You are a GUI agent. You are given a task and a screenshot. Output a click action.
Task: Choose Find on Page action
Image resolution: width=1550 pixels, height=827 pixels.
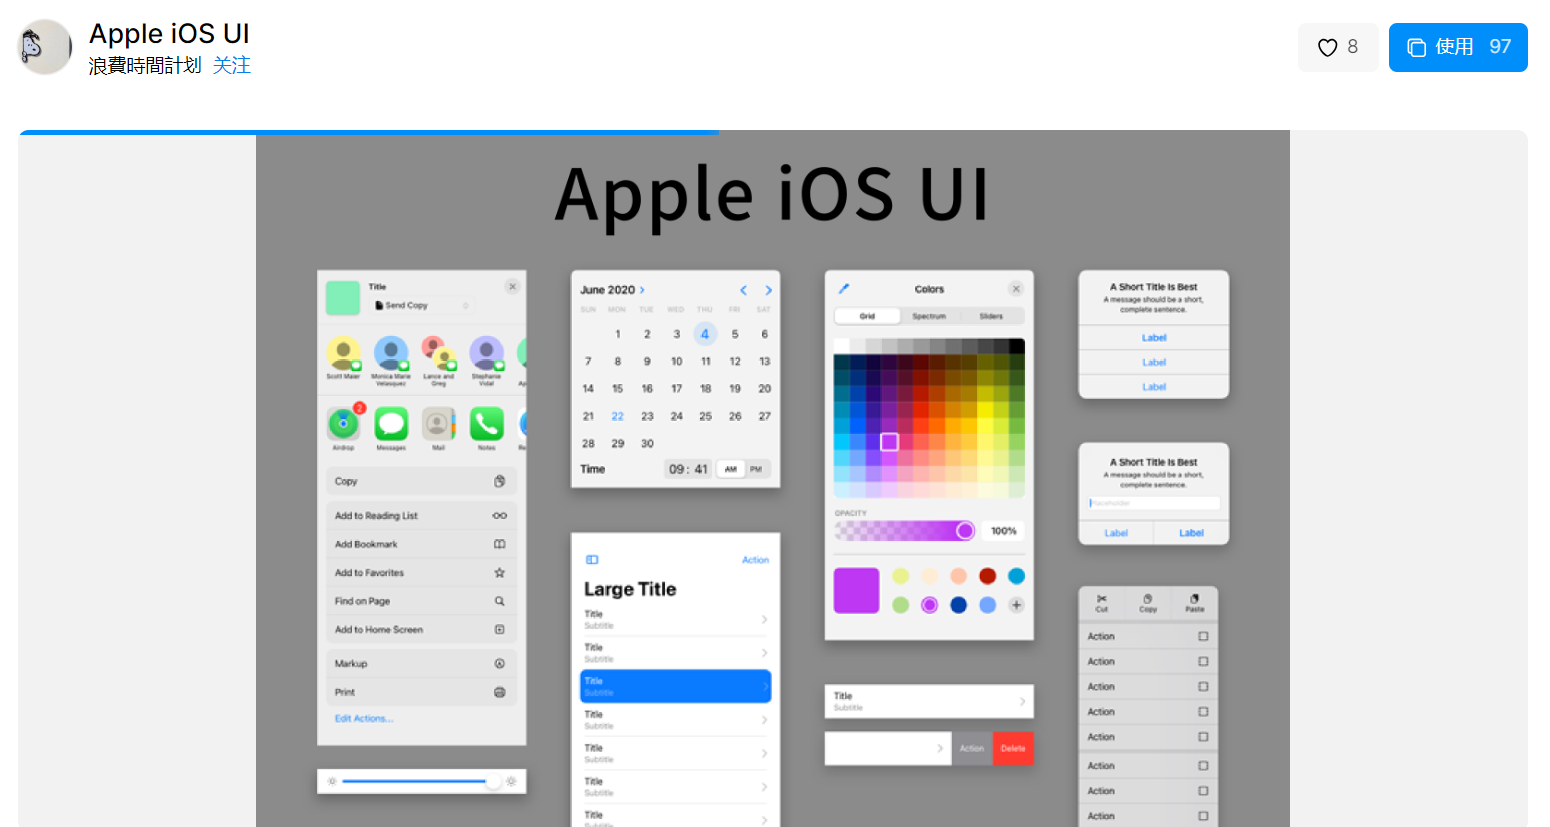click(x=421, y=601)
